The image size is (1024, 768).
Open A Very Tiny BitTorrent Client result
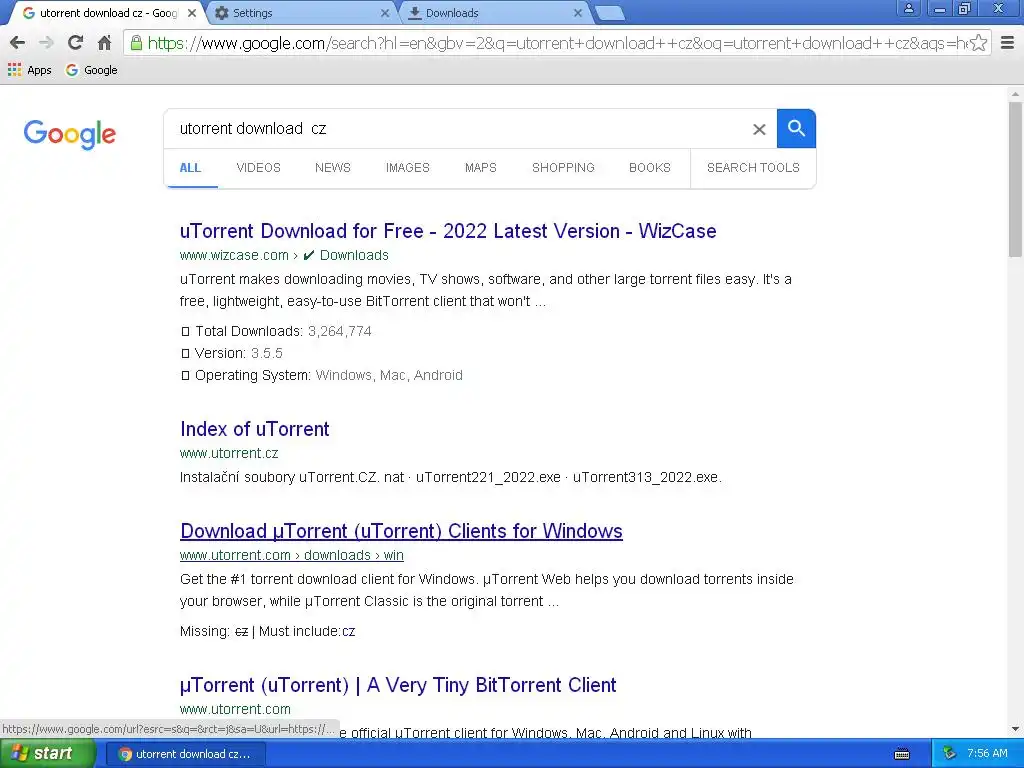pos(398,685)
